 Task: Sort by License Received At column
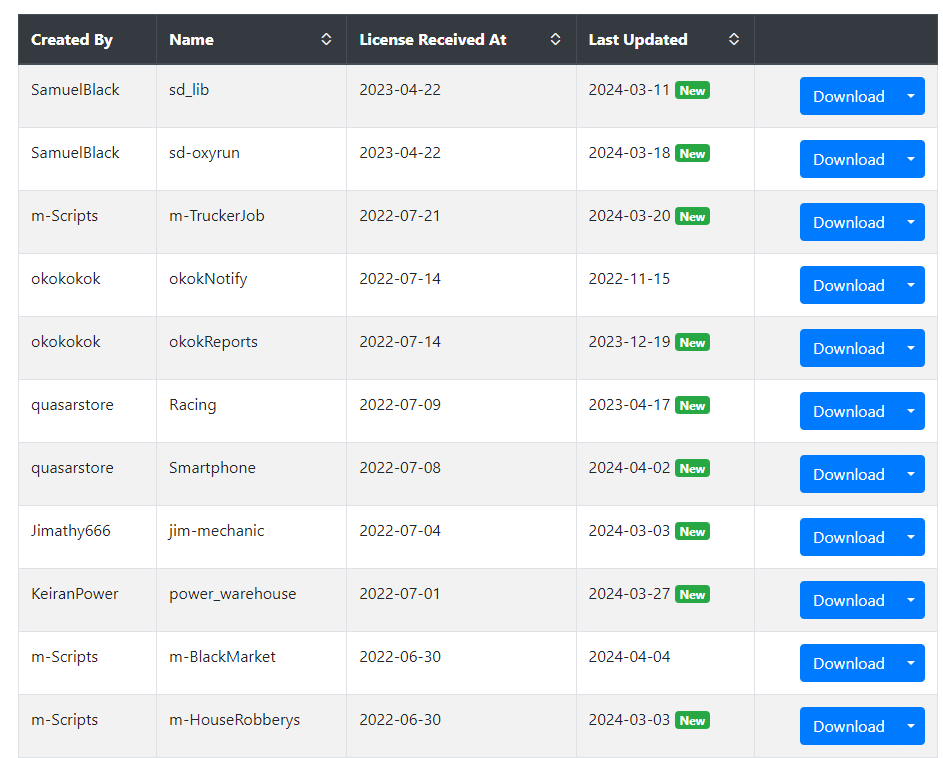(555, 39)
